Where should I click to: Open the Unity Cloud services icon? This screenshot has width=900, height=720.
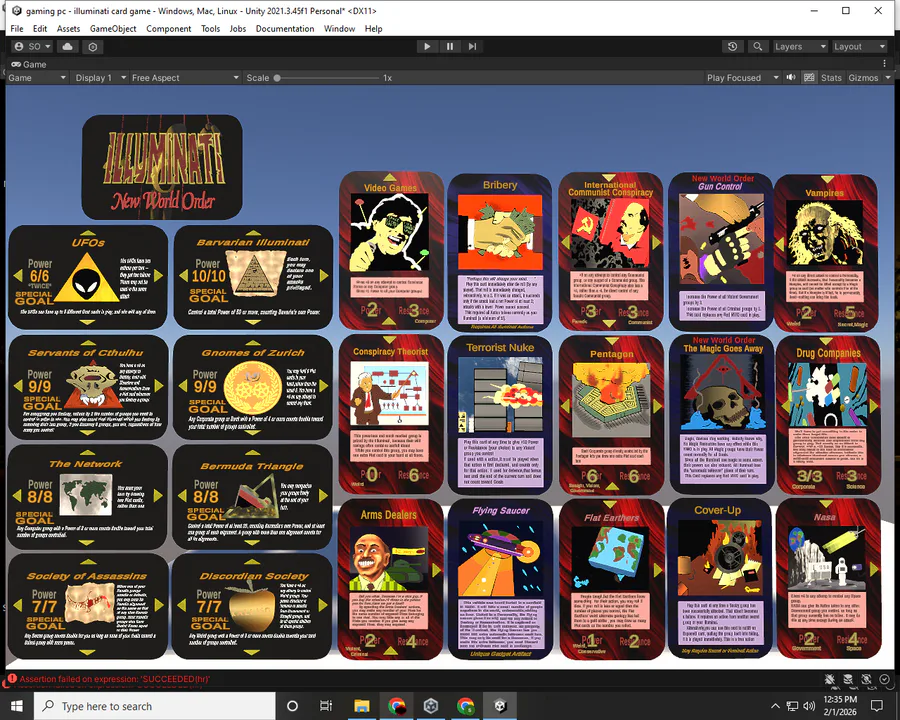[x=68, y=47]
